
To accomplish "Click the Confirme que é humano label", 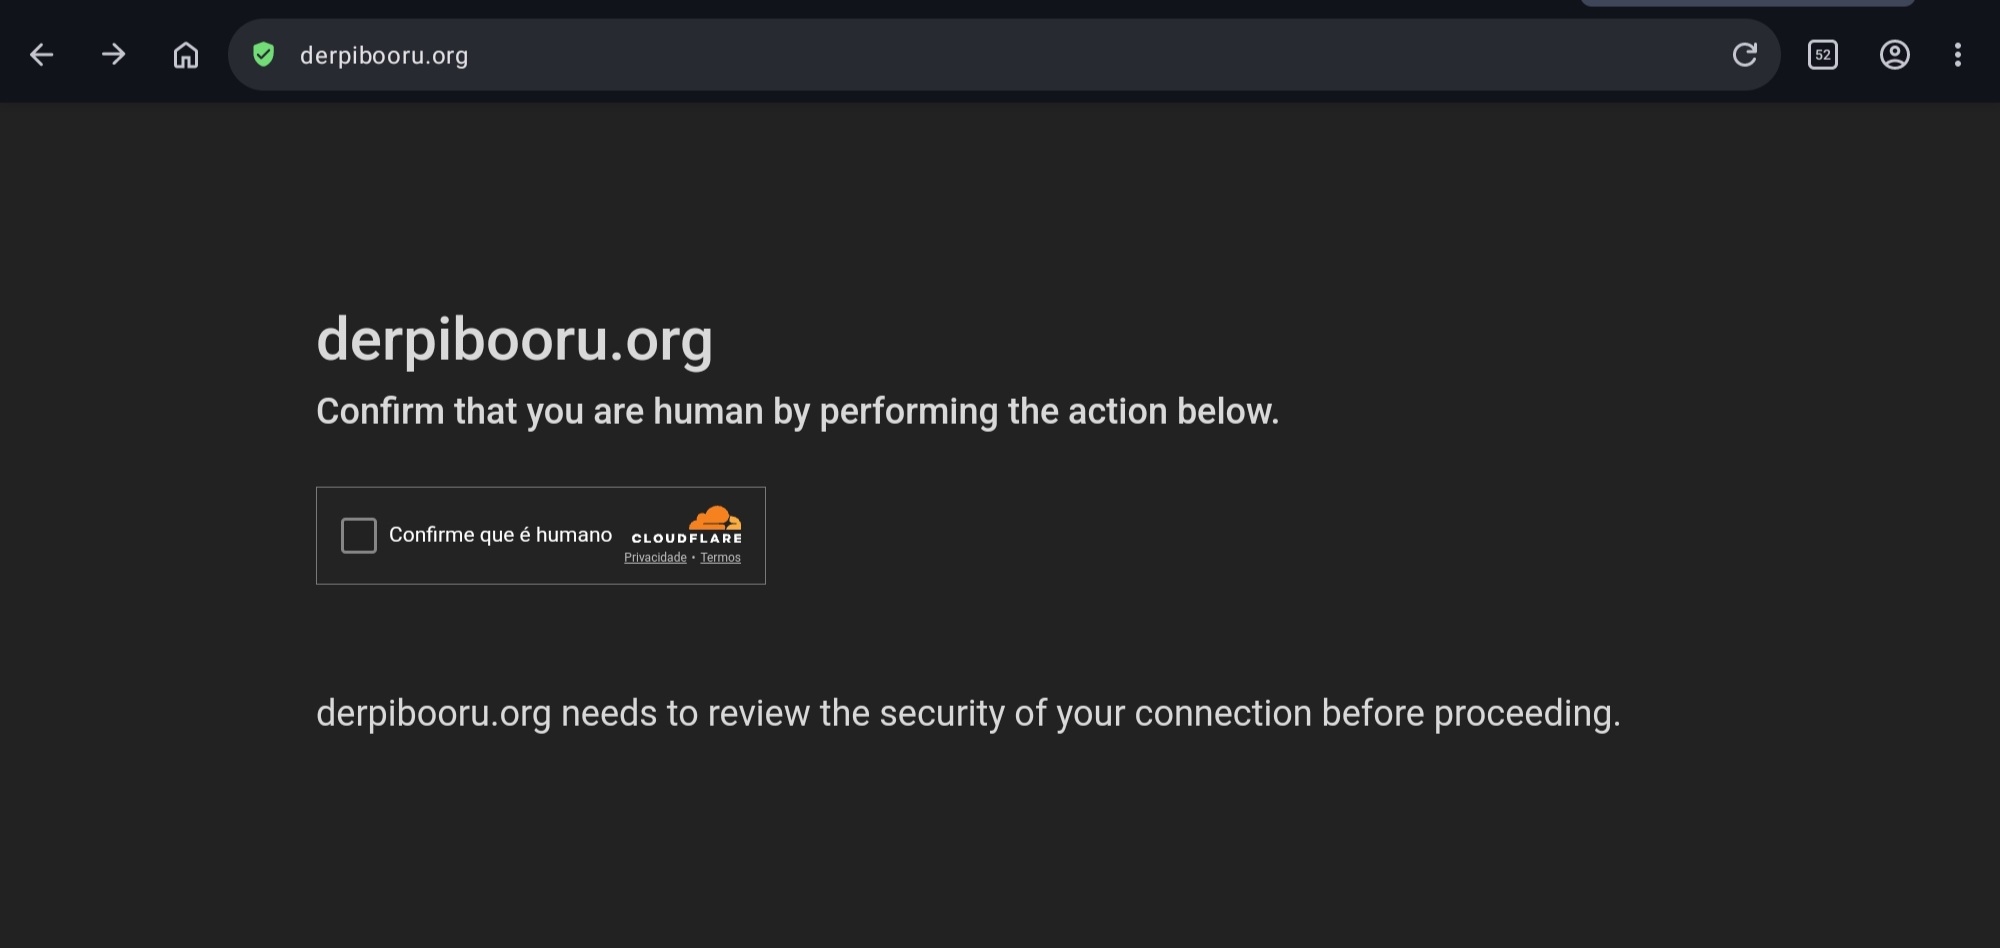I will click(500, 535).
